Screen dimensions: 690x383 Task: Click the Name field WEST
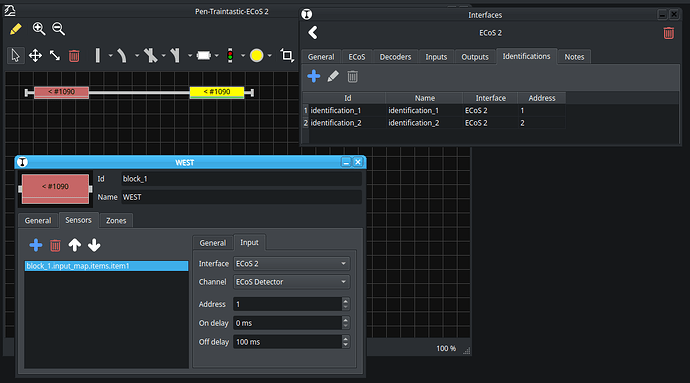(242, 197)
